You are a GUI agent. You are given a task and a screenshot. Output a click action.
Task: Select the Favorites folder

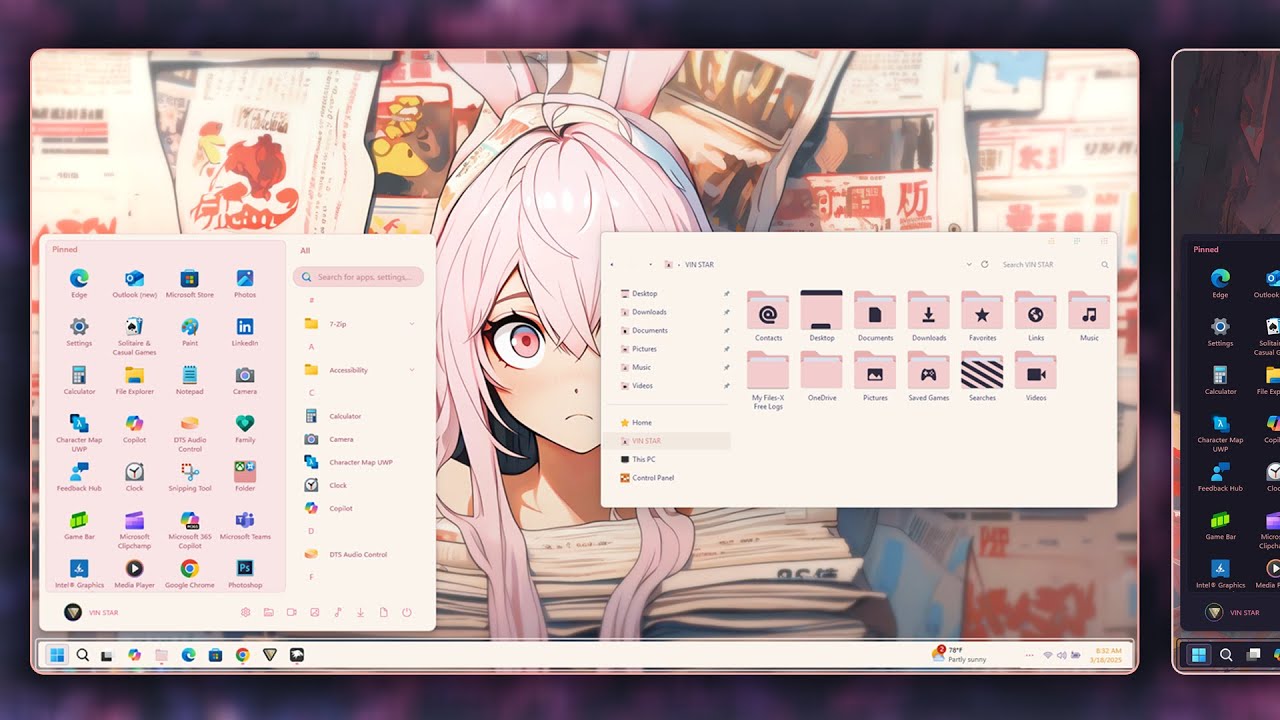coord(982,316)
